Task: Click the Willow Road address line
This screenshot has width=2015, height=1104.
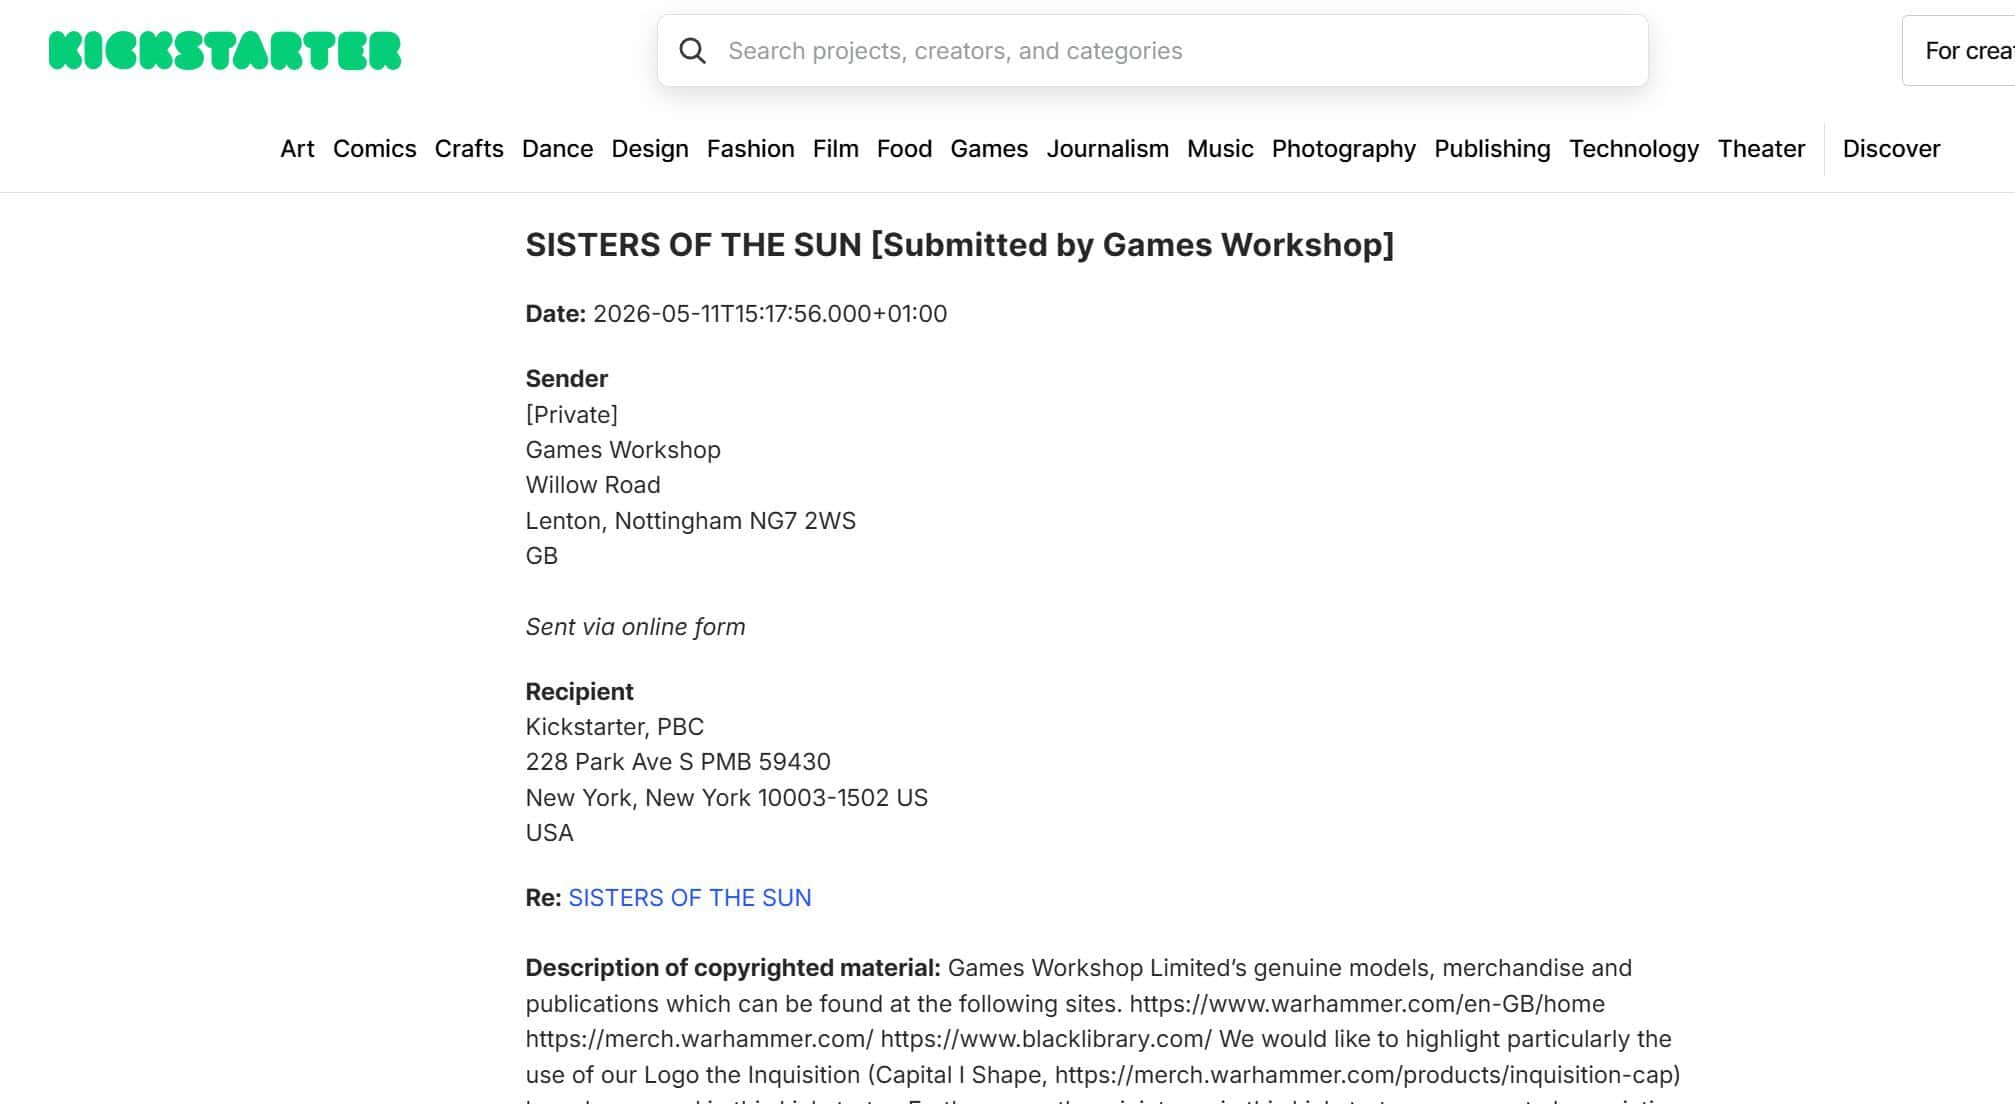Action: pyautogui.click(x=593, y=485)
